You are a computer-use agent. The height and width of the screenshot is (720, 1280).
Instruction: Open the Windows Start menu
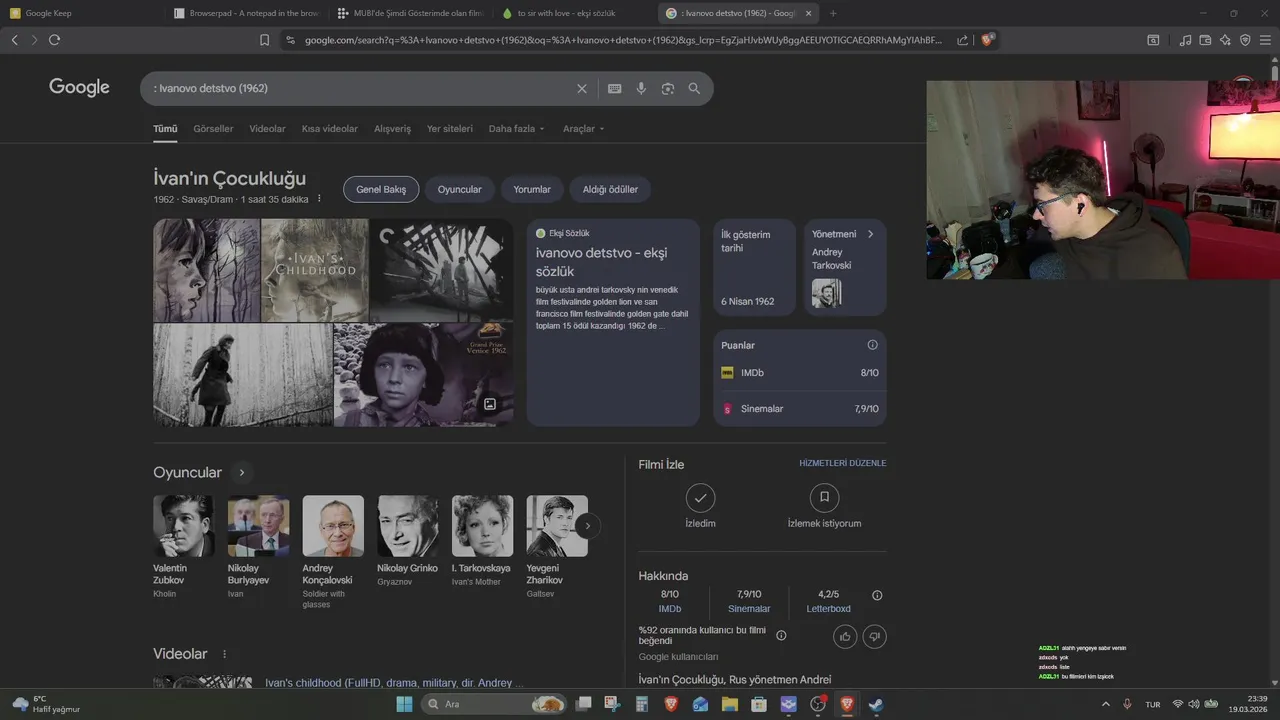pyautogui.click(x=404, y=704)
